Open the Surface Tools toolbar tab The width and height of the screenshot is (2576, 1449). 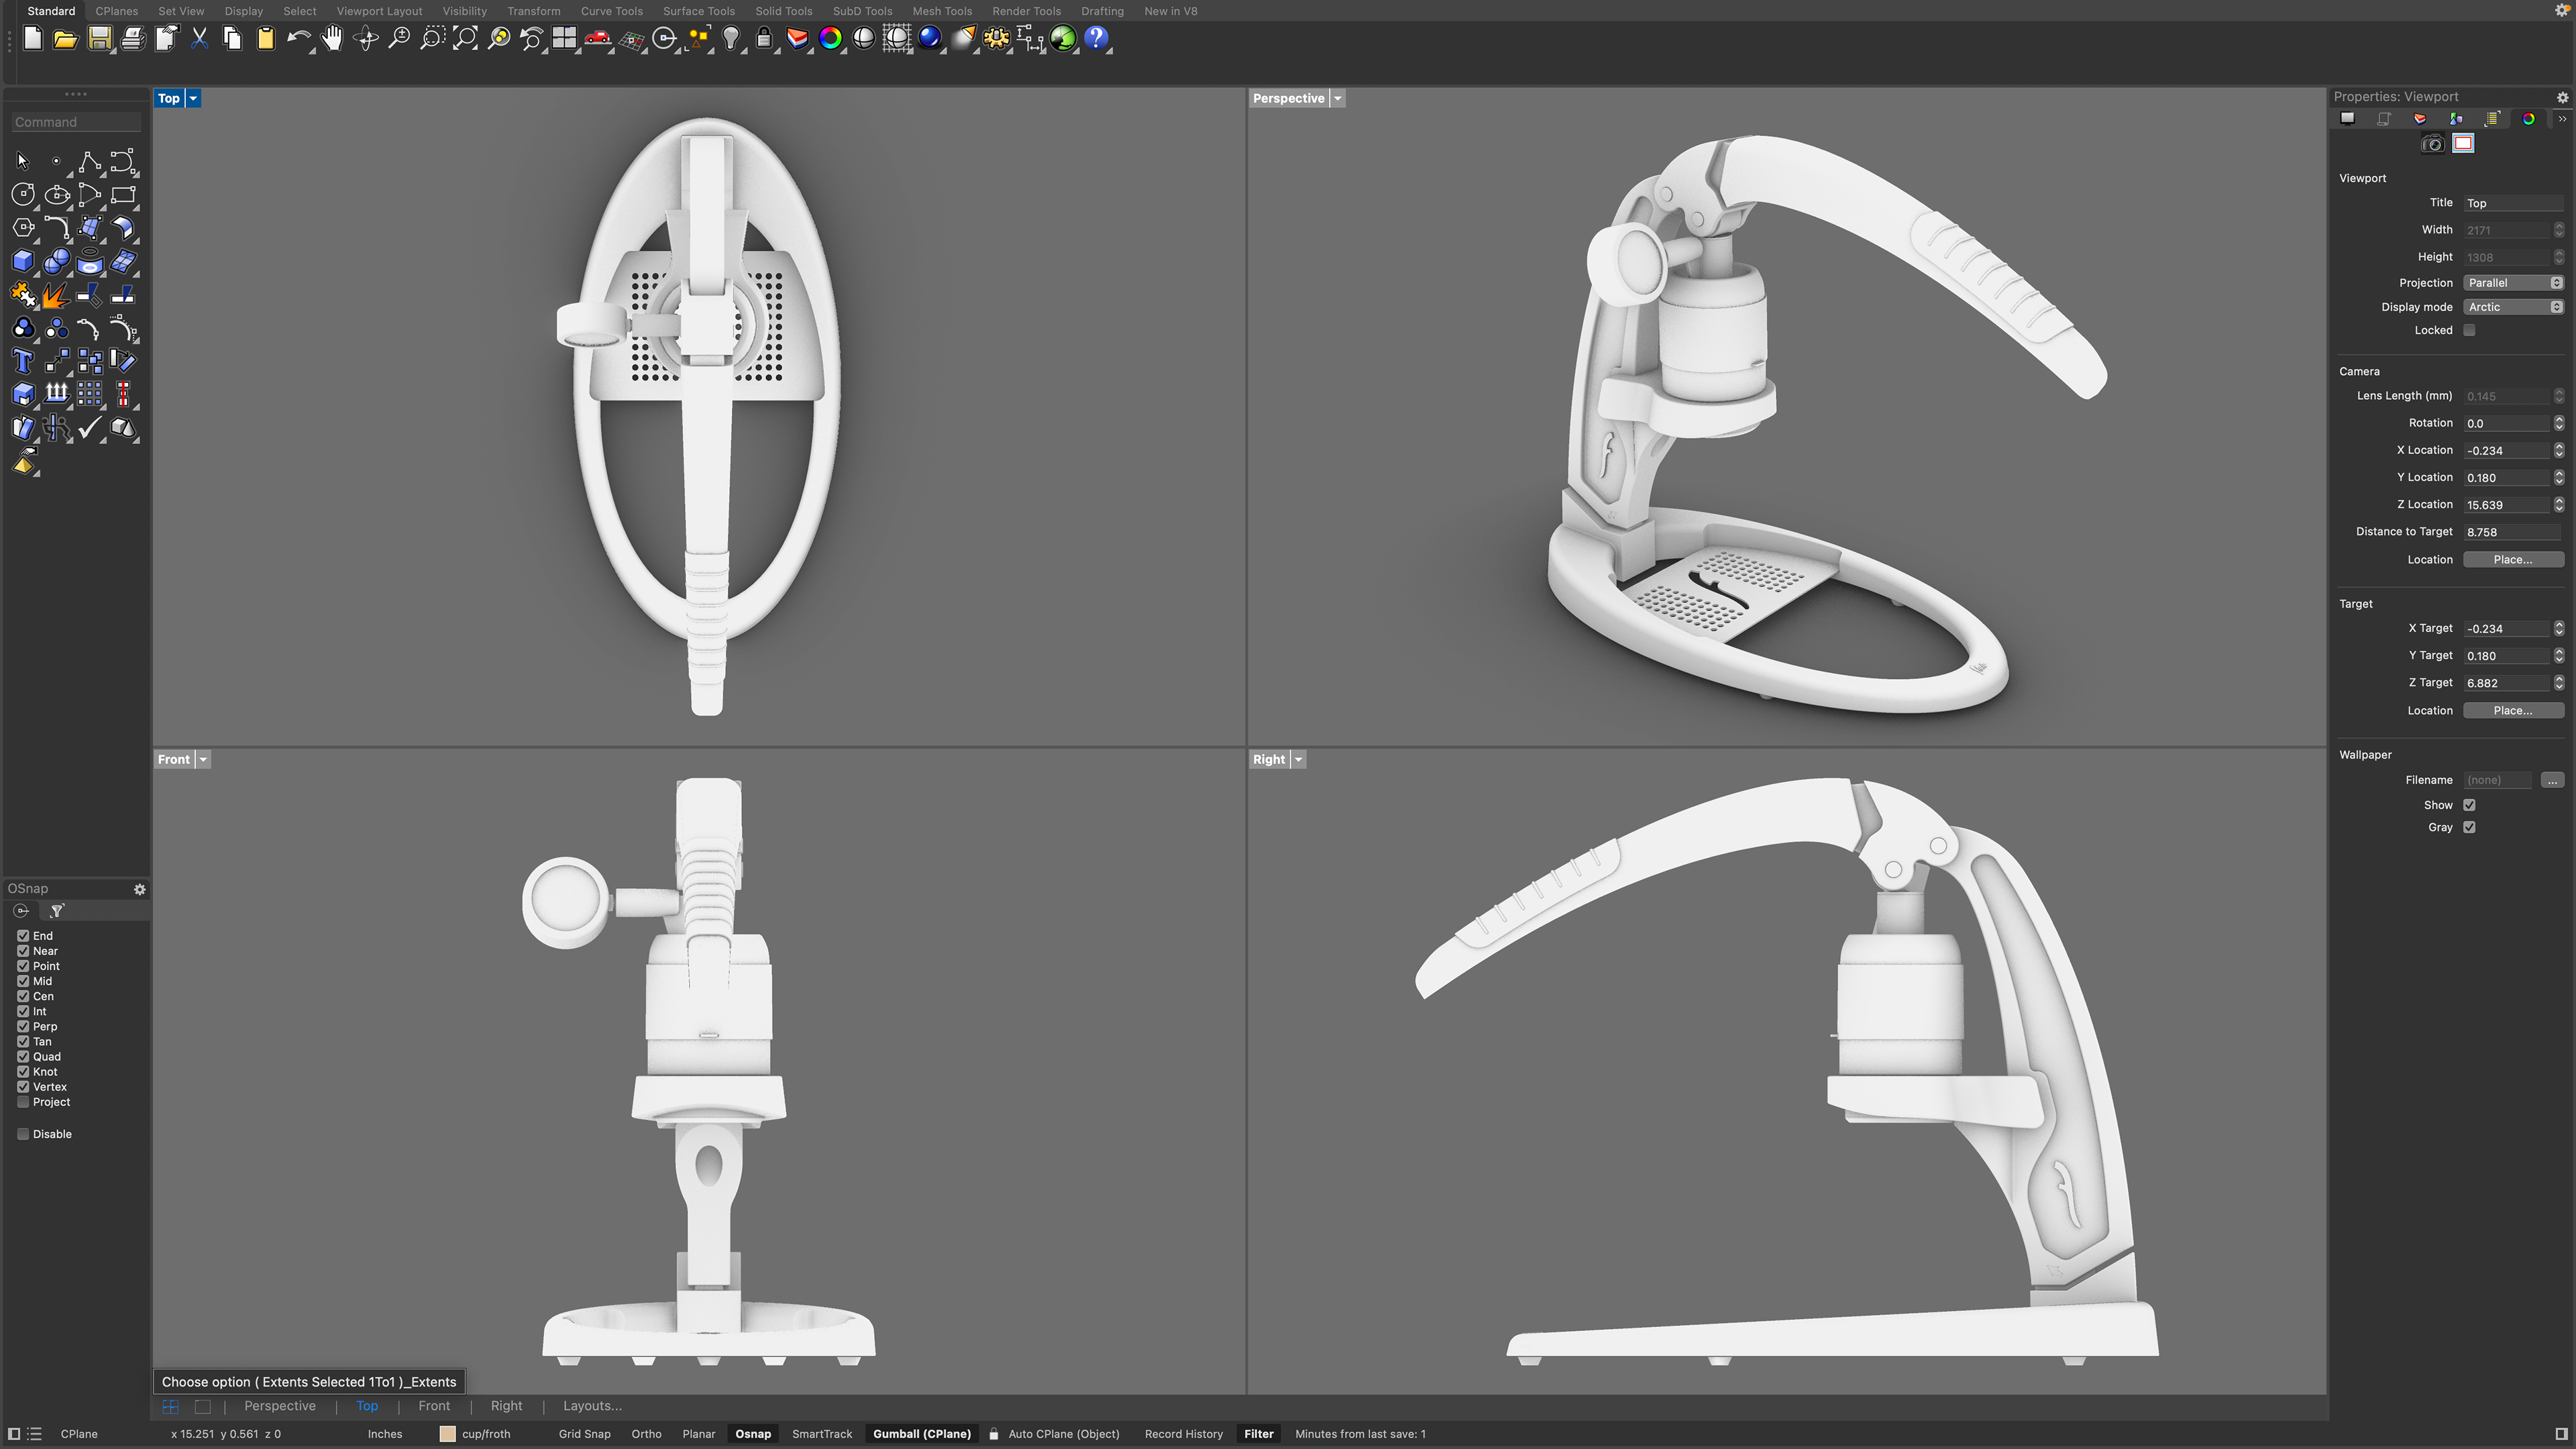[x=698, y=11]
